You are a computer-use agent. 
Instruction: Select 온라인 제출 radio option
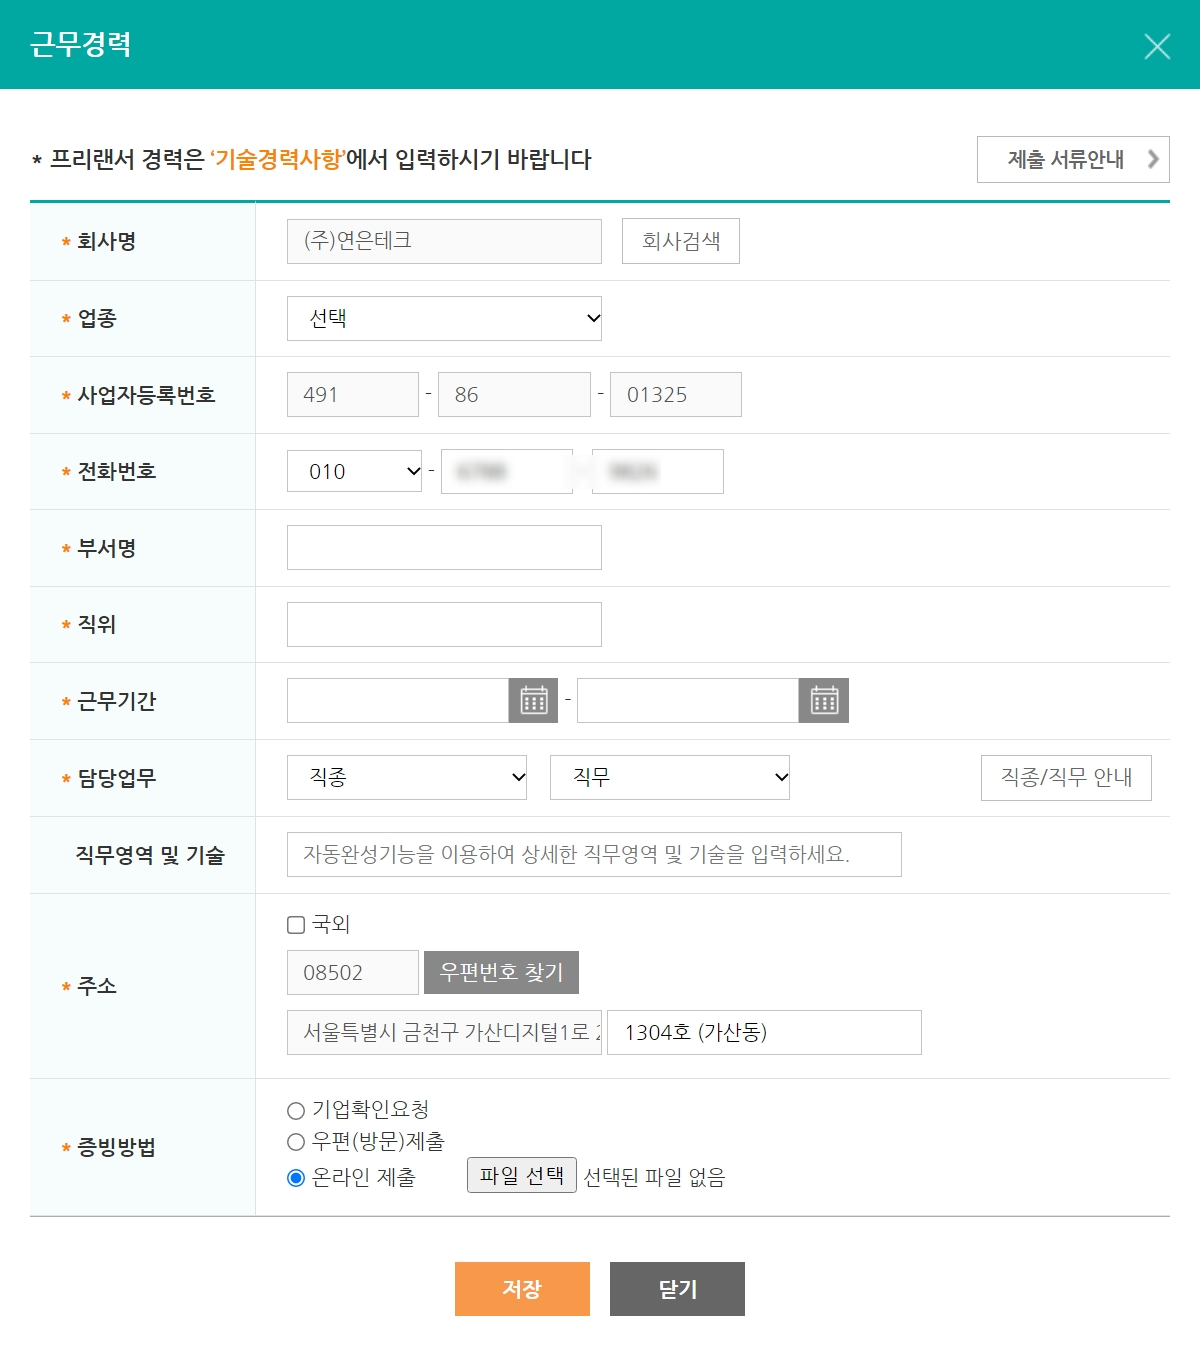pyautogui.click(x=296, y=1178)
